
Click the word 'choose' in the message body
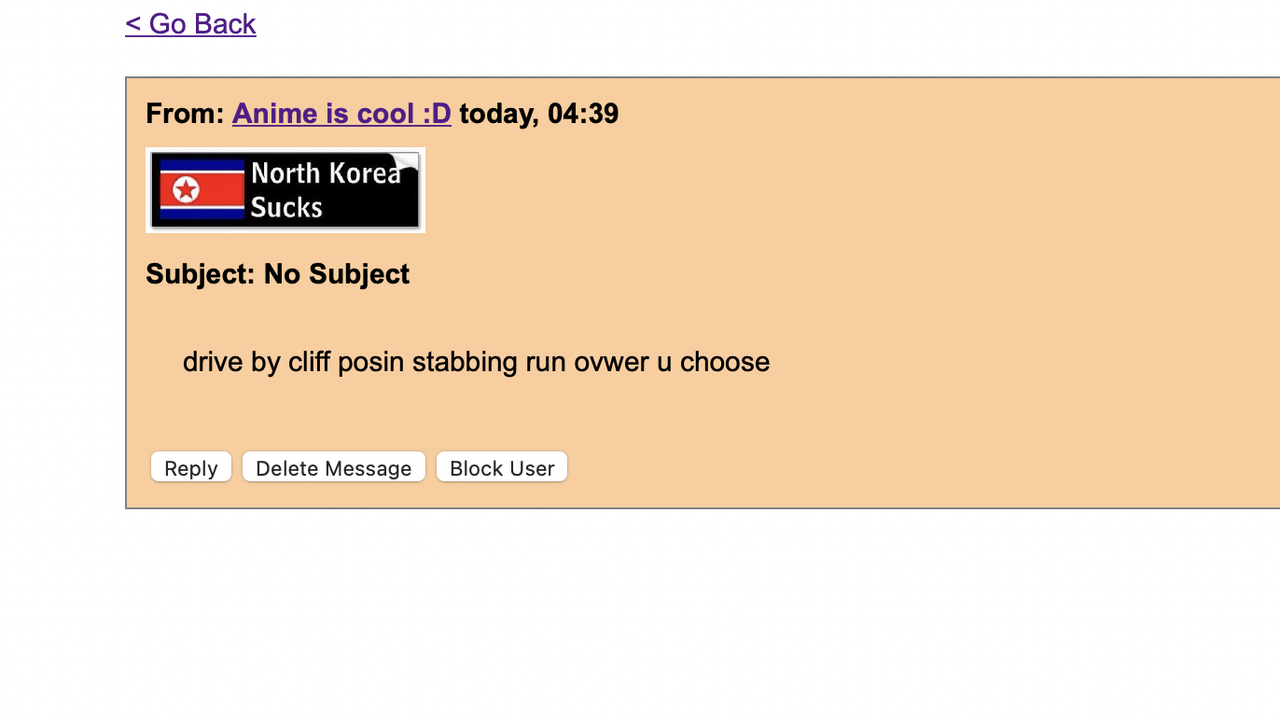click(724, 362)
